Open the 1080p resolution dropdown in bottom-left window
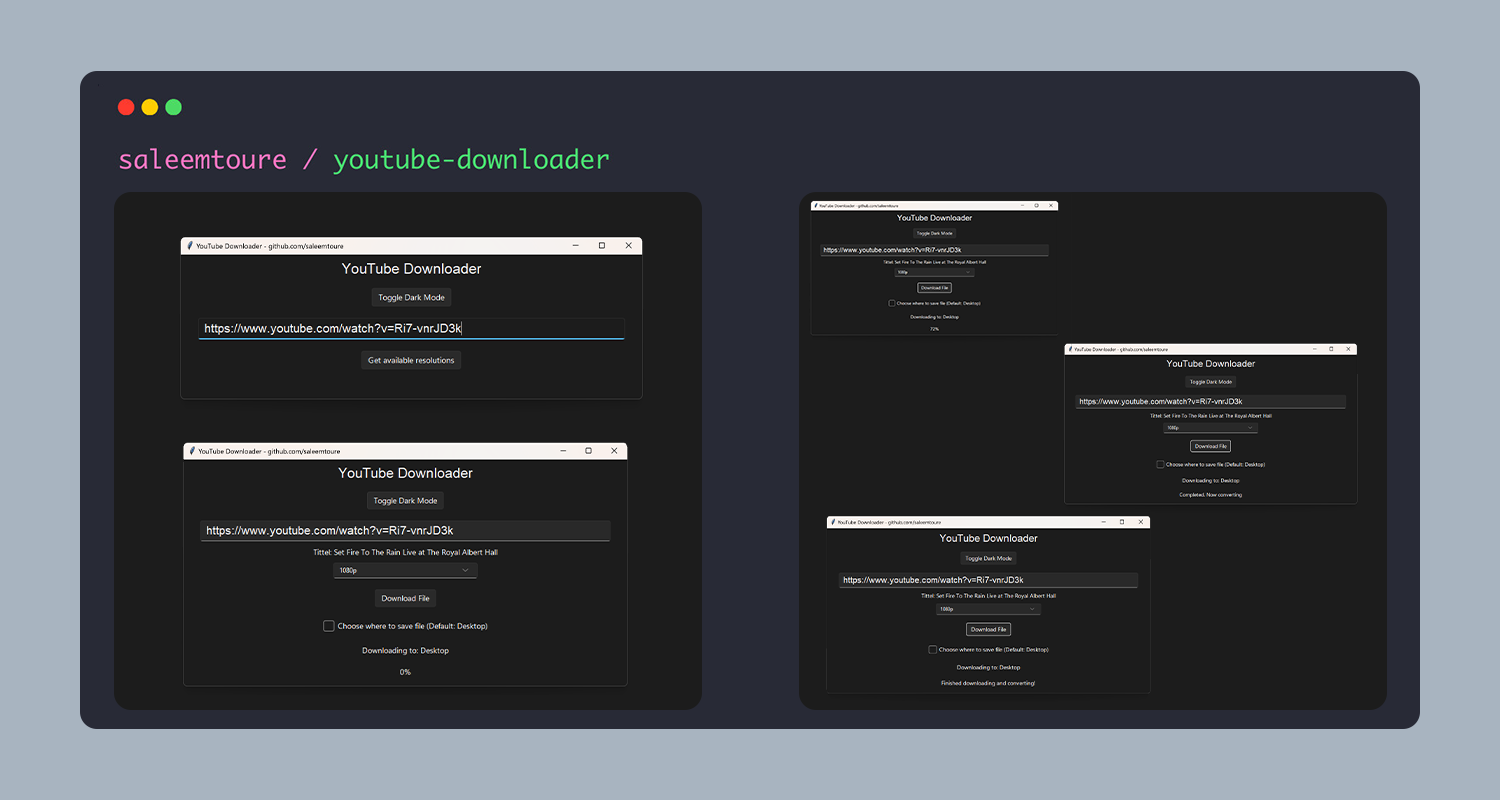This screenshot has height=800, width=1500. [x=404, y=570]
